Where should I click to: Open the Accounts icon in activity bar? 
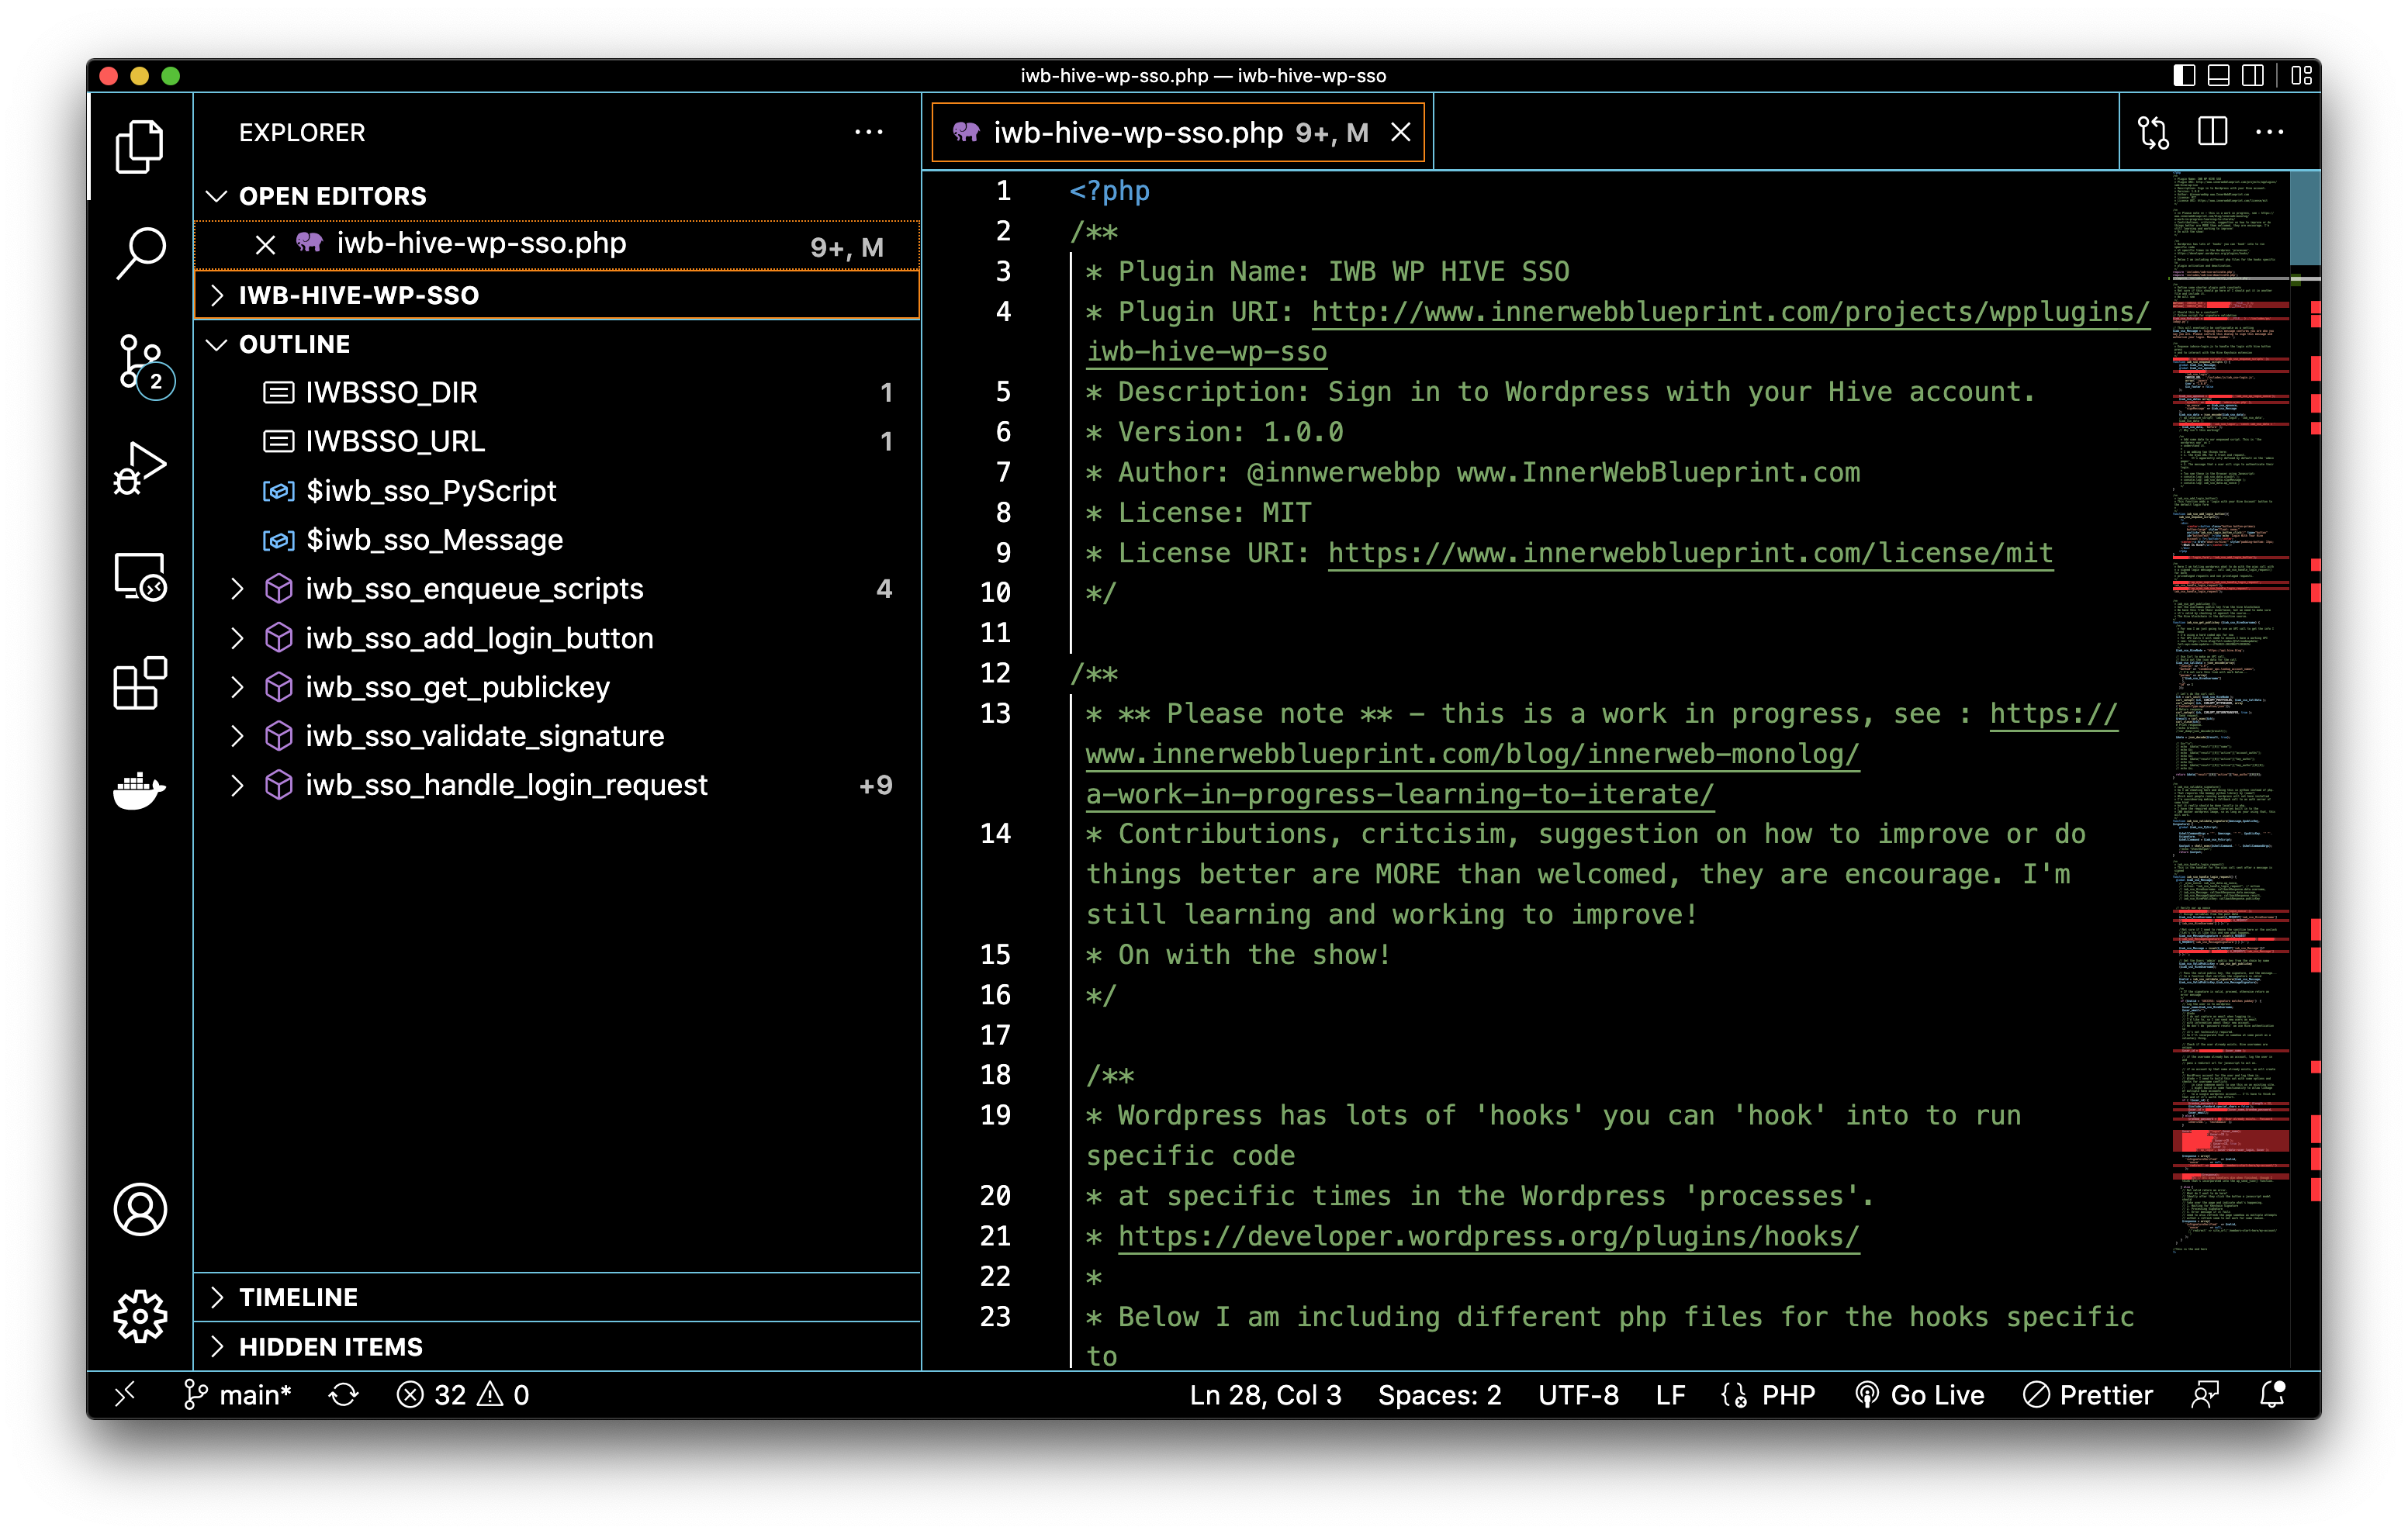(x=140, y=1209)
